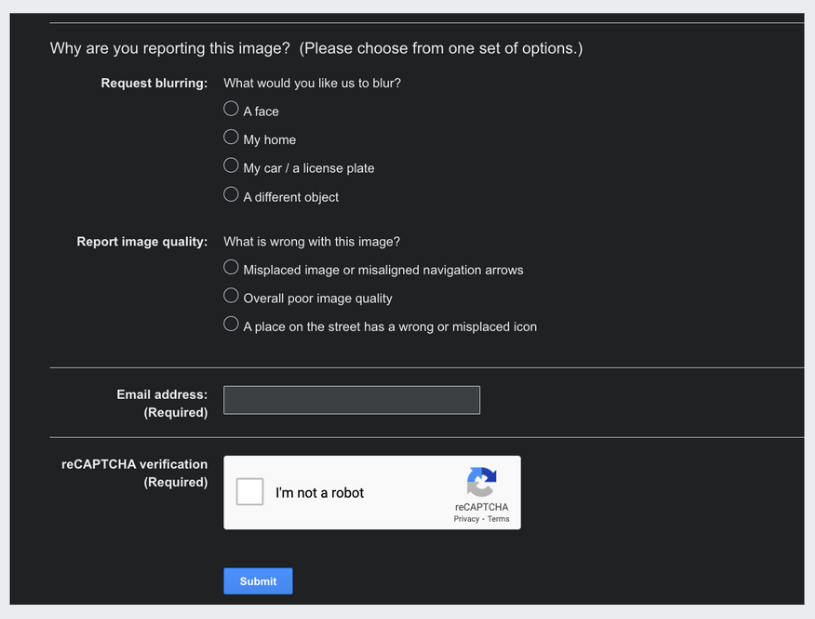This screenshot has width=815, height=619.
Task: Check the "I'm not a robot" checkbox
Action: tap(250, 492)
